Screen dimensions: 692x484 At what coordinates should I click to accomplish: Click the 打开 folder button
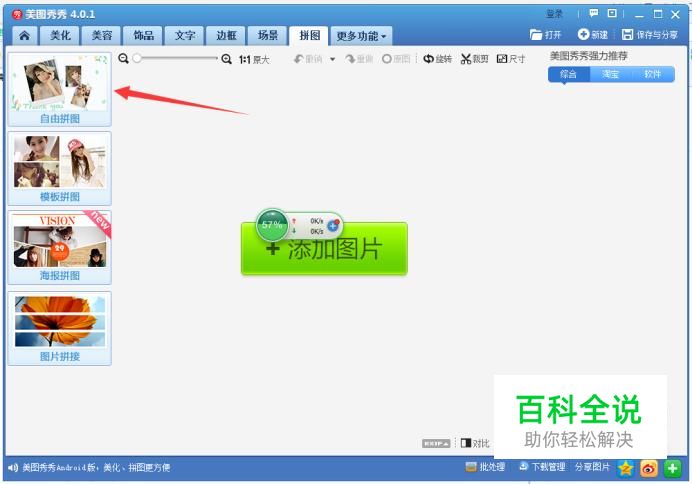[x=546, y=35]
